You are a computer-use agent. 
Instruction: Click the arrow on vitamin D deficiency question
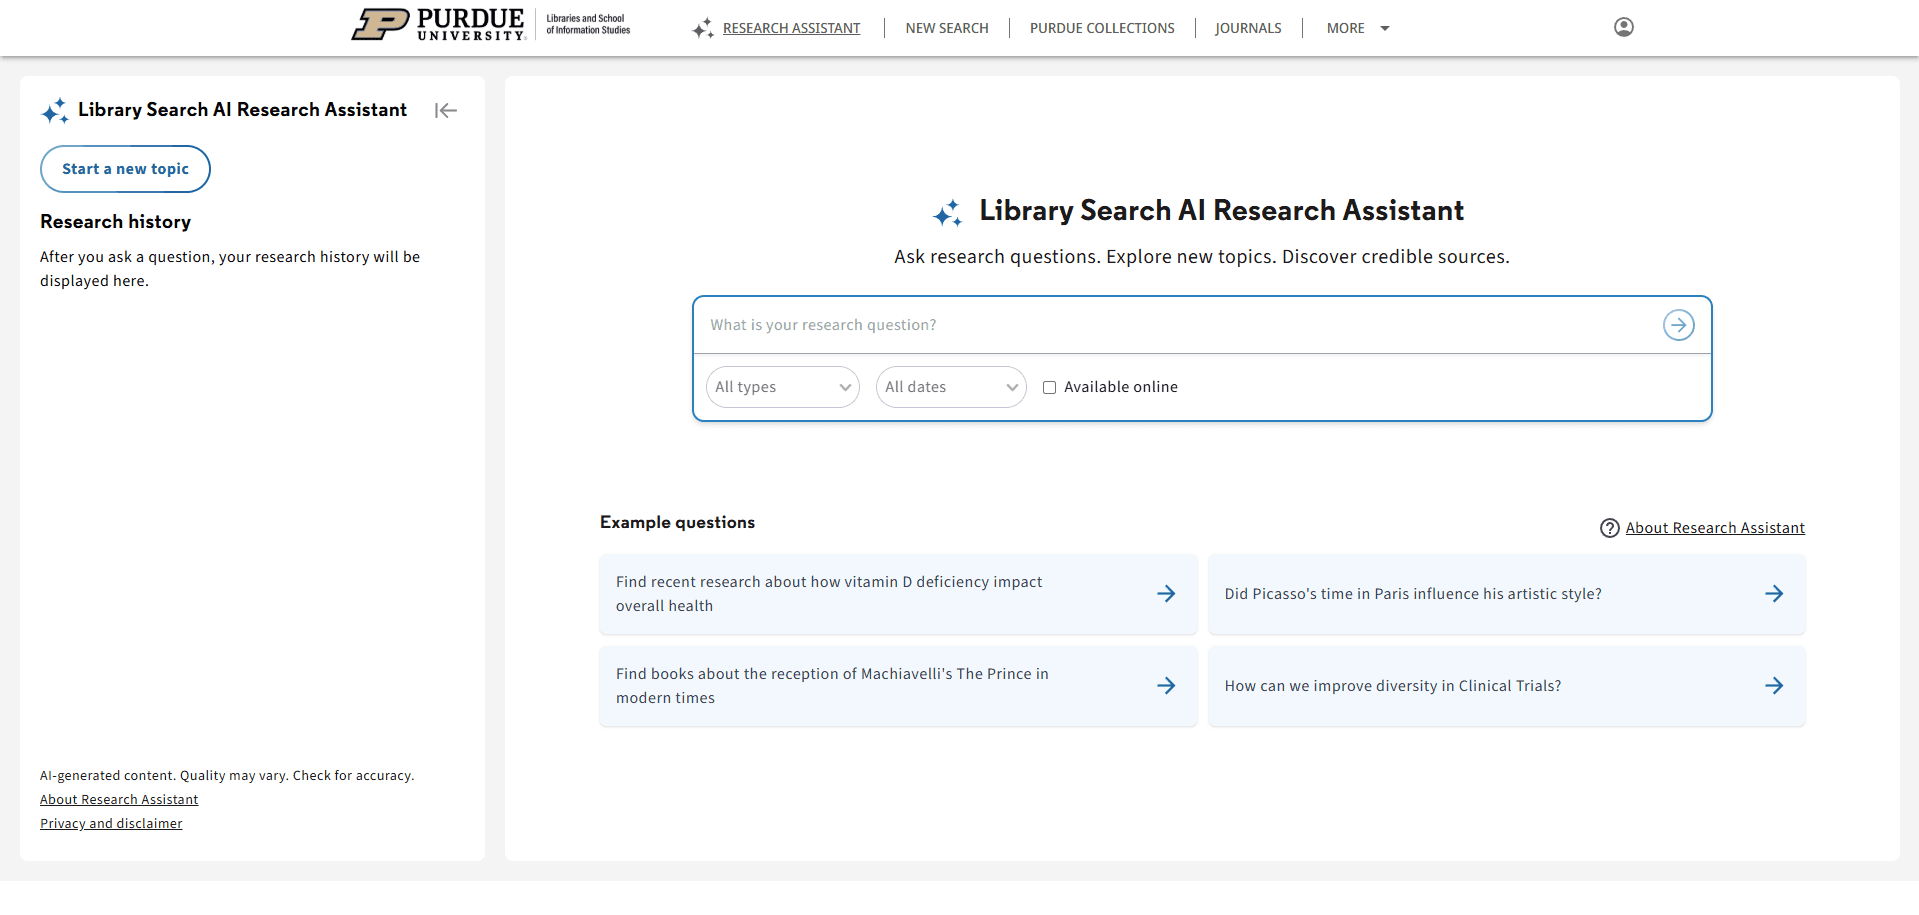click(x=1166, y=594)
